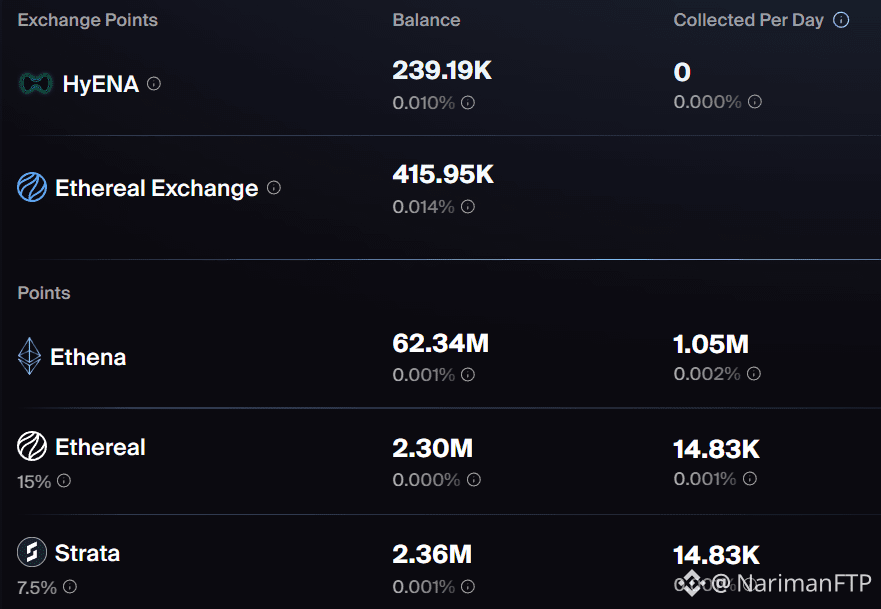Click the 2.30M Ethereal balance
Screen dimensions: 881x609
[x=433, y=448]
